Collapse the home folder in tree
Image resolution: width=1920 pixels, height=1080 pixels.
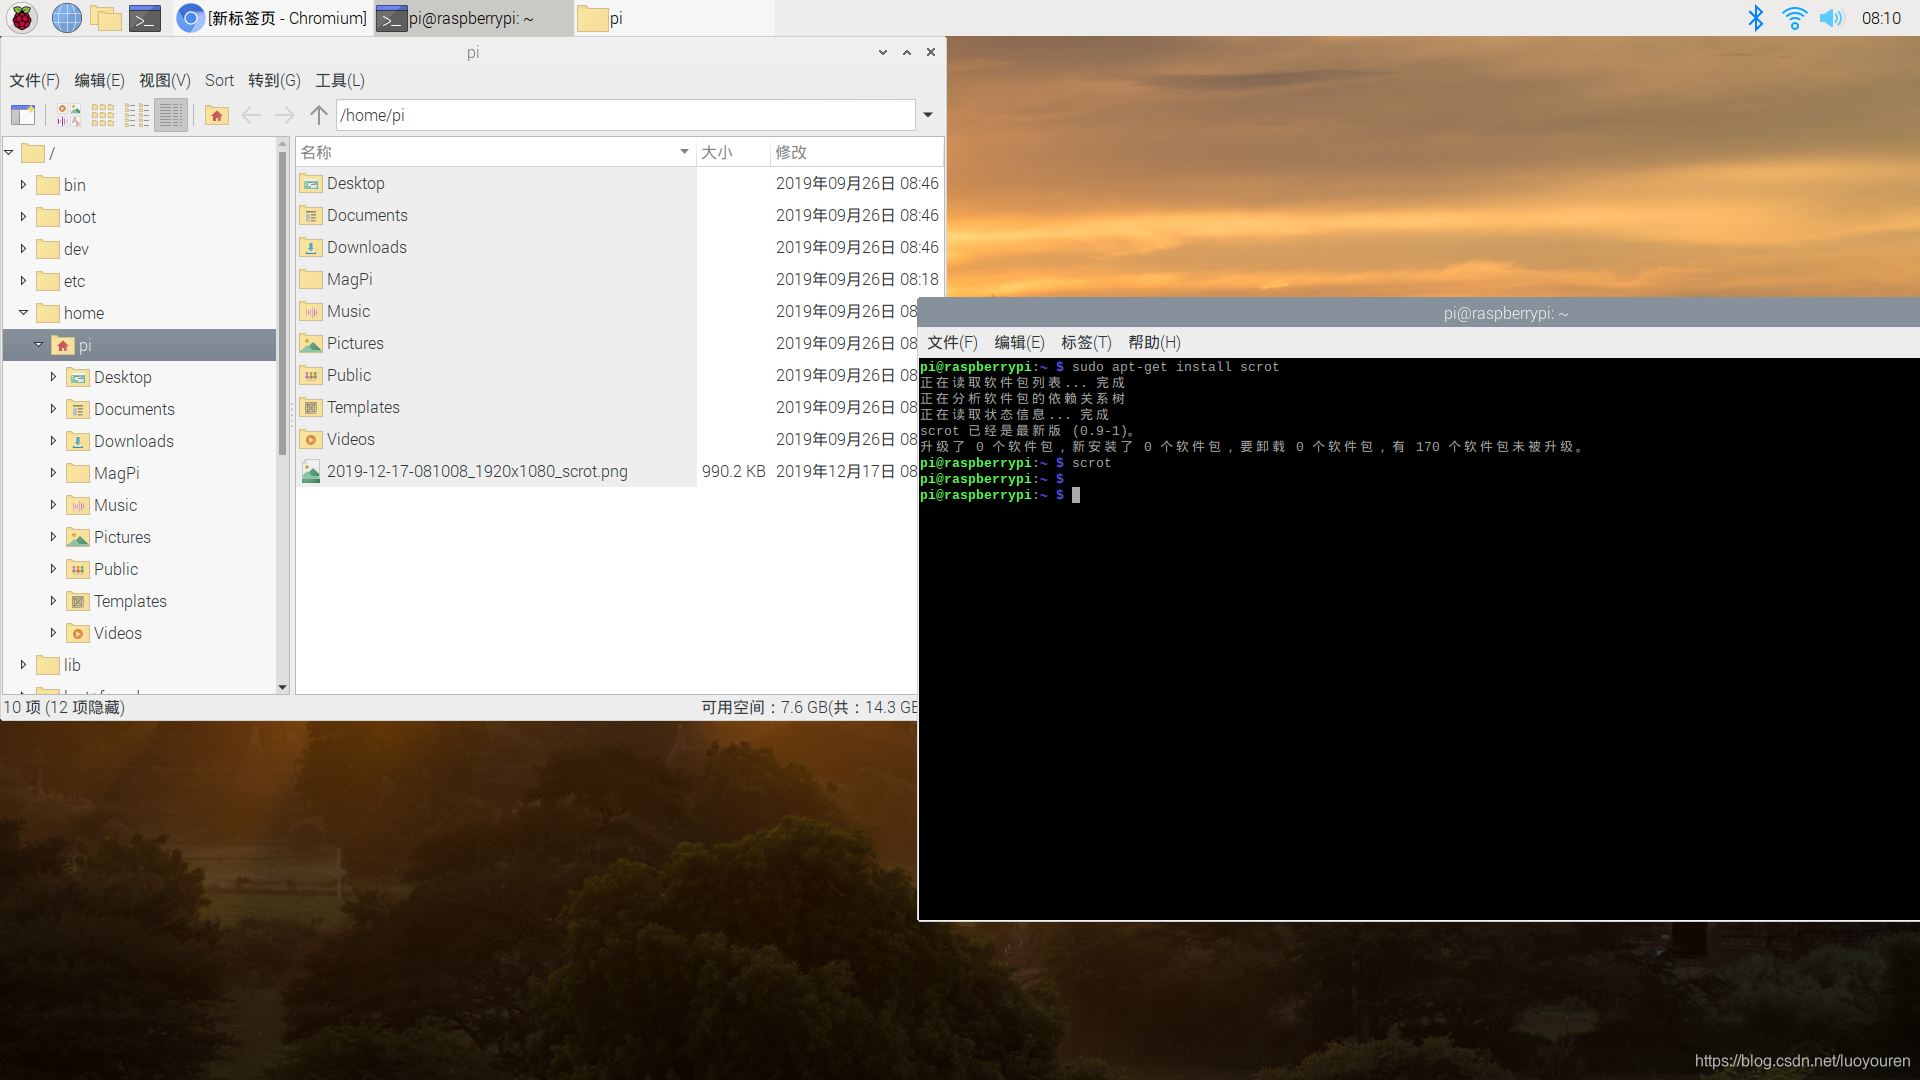[23, 313]
